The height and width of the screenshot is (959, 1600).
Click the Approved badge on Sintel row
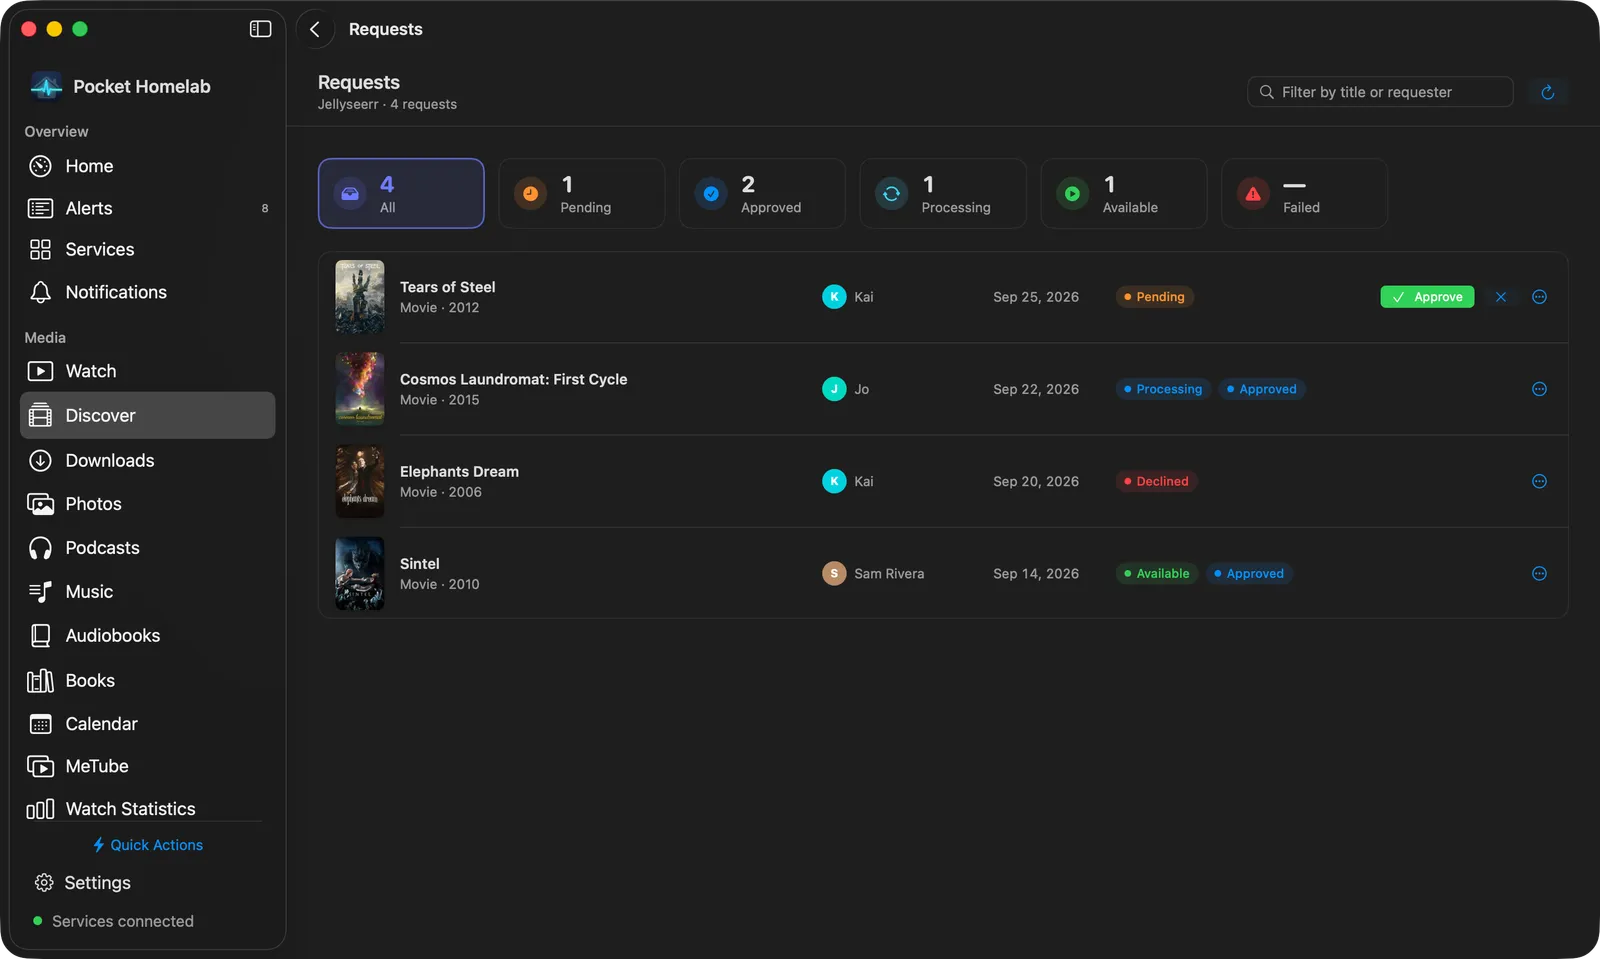(x=1249, y=573)
